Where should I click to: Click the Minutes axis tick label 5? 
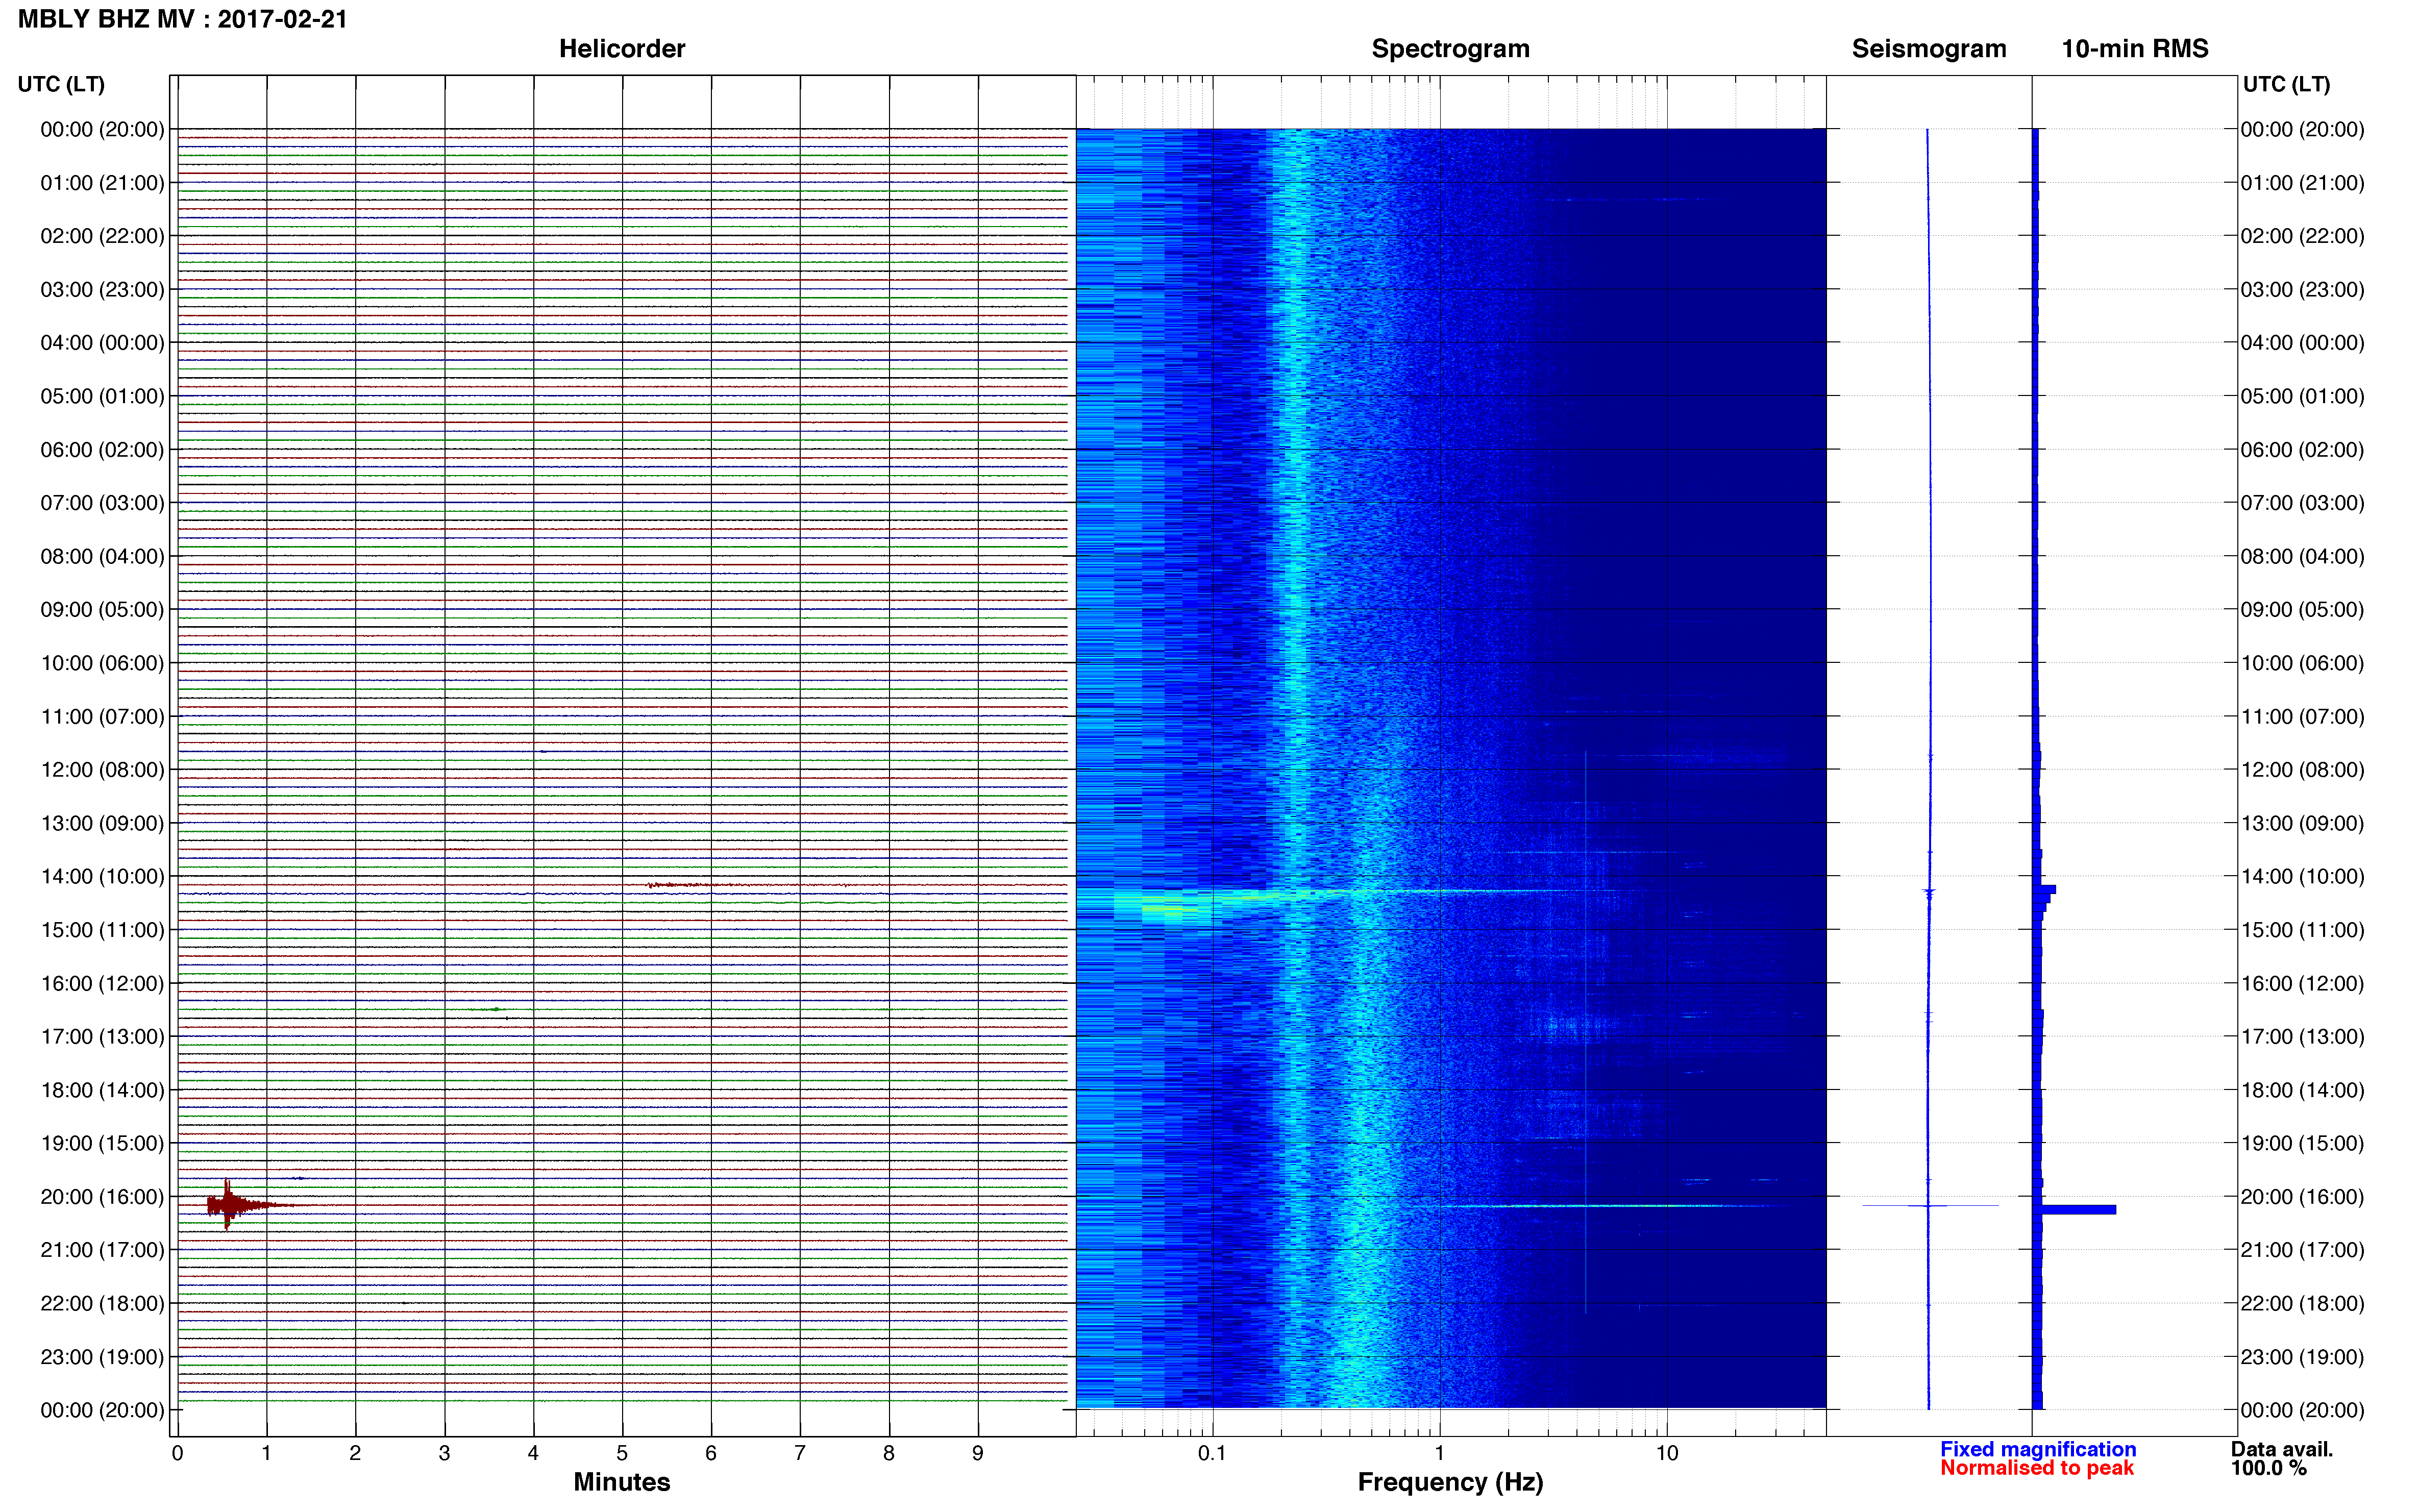tap(622, 1453)
